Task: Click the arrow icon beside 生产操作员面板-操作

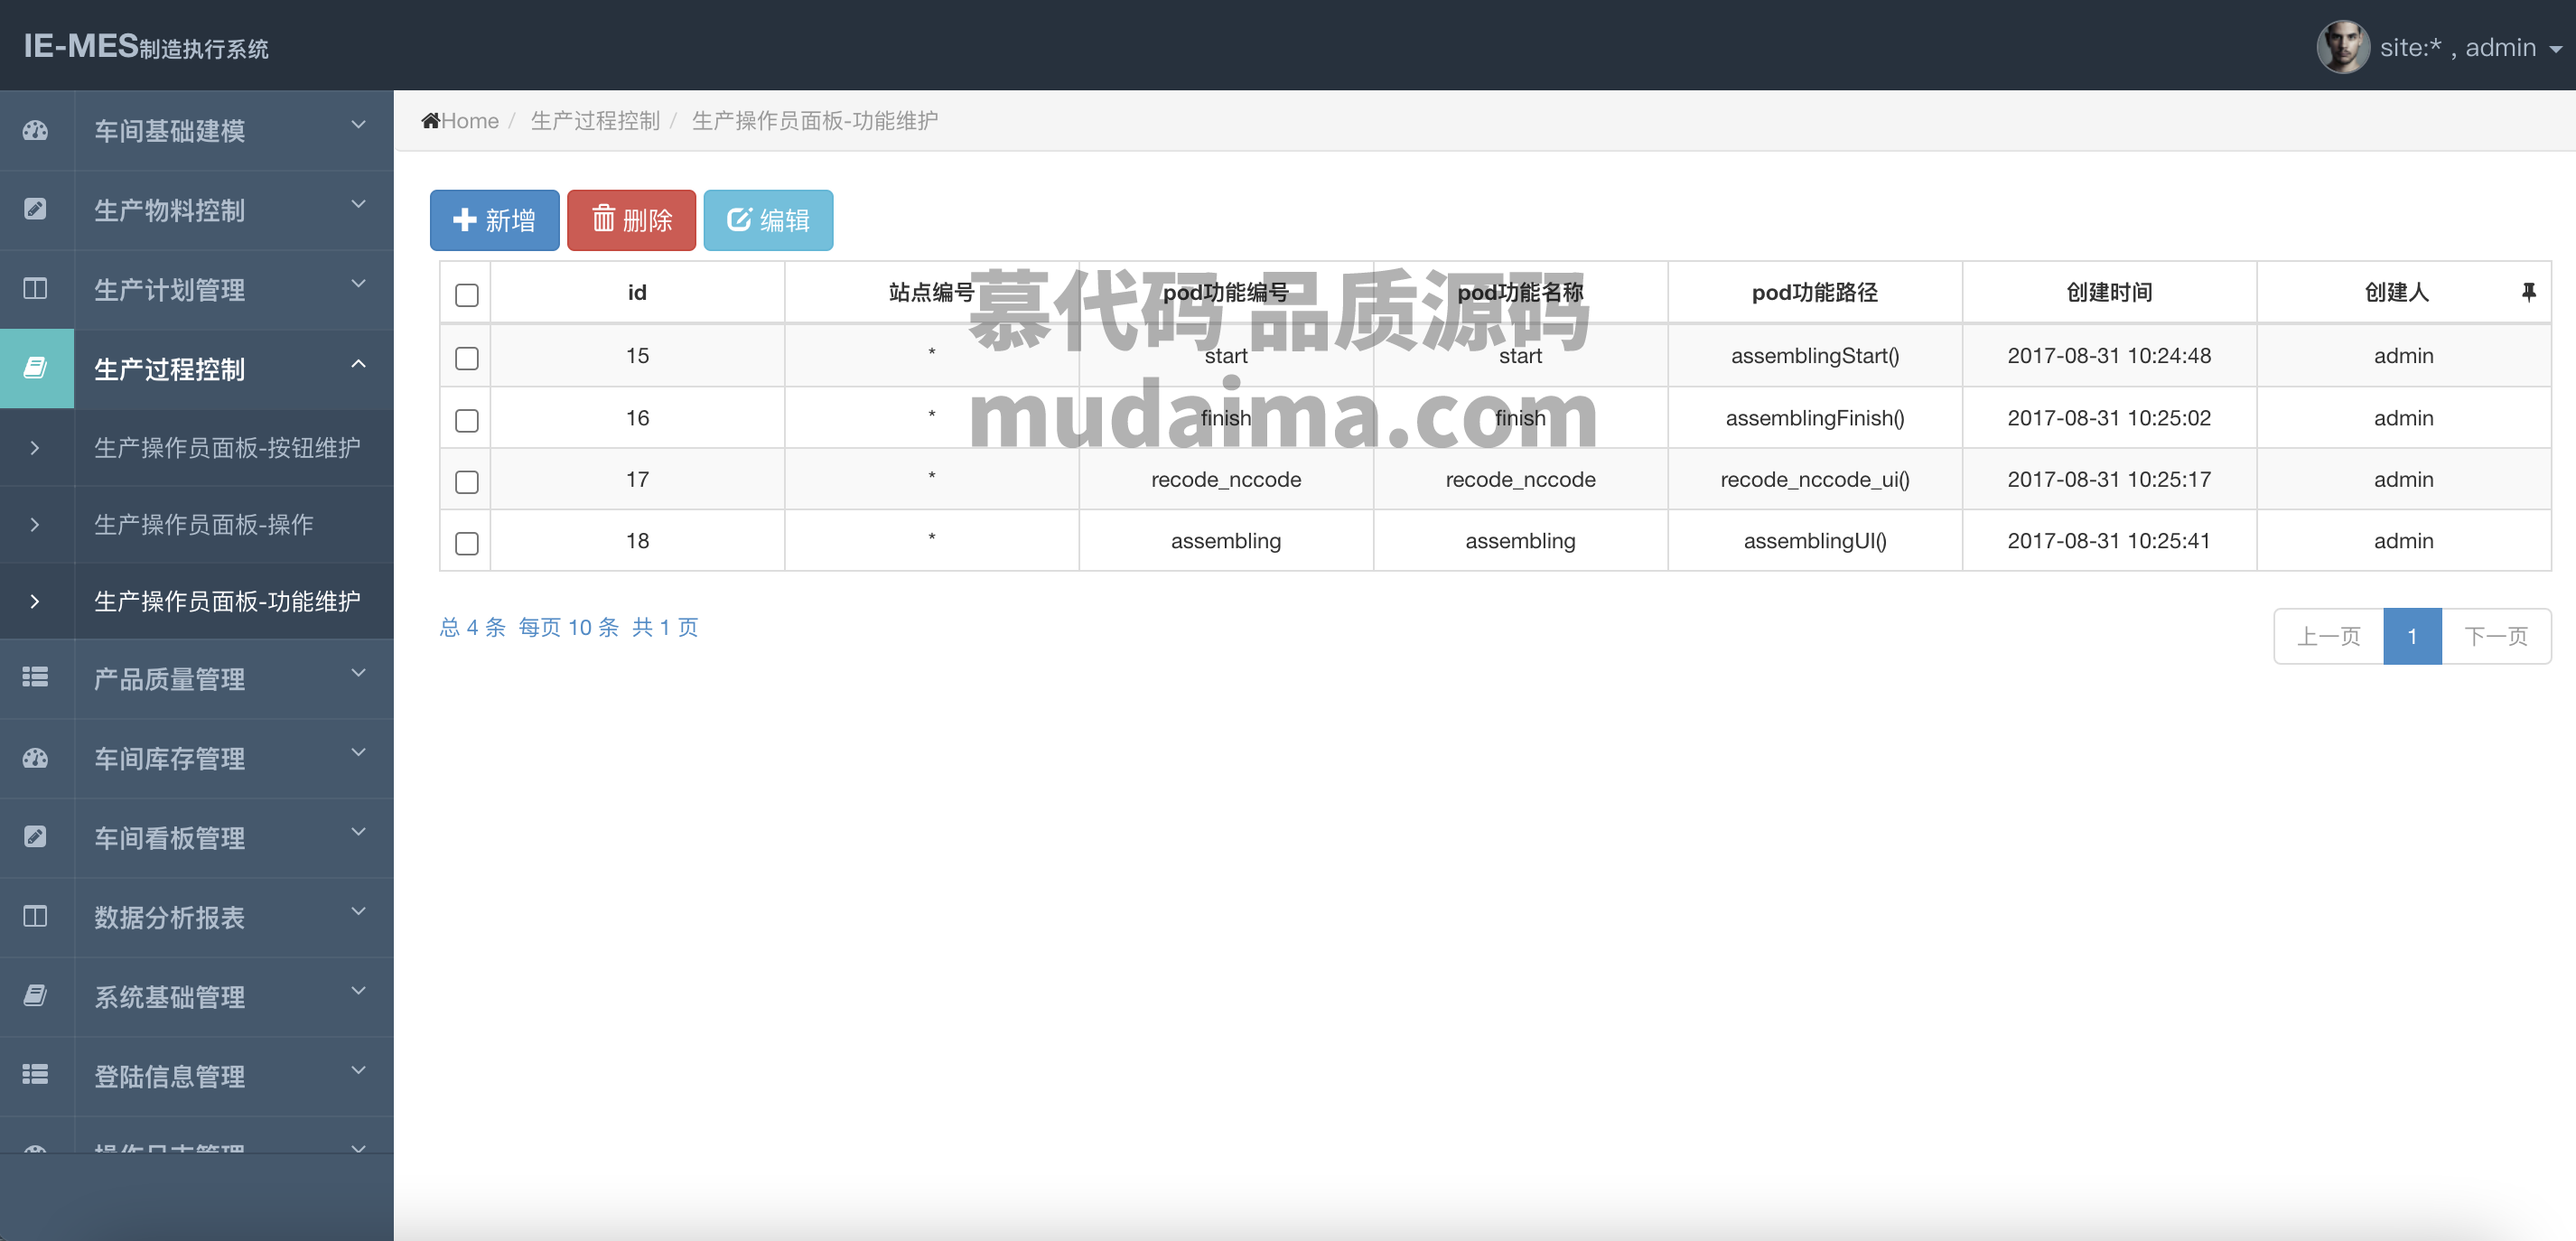Action: coord(35,525)
